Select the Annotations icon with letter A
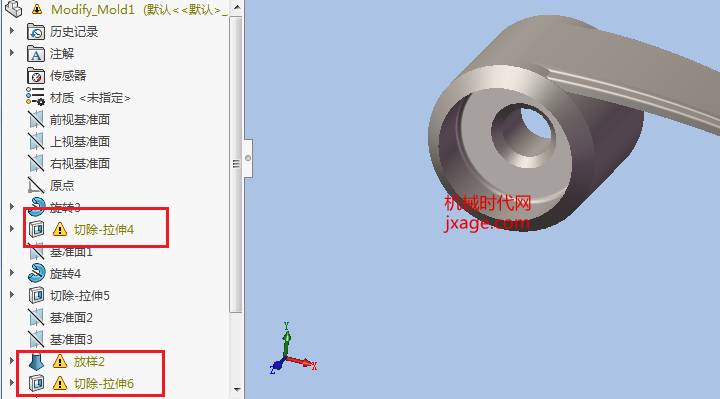720x399 pixels. click(x=36, y=54)
